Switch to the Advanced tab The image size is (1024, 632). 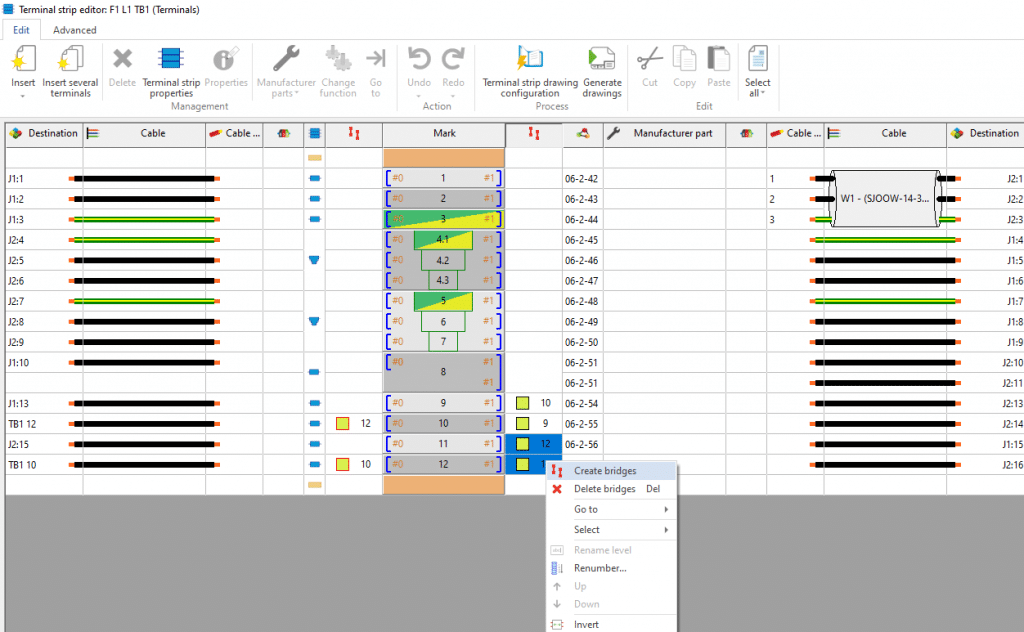pos(75,30)
